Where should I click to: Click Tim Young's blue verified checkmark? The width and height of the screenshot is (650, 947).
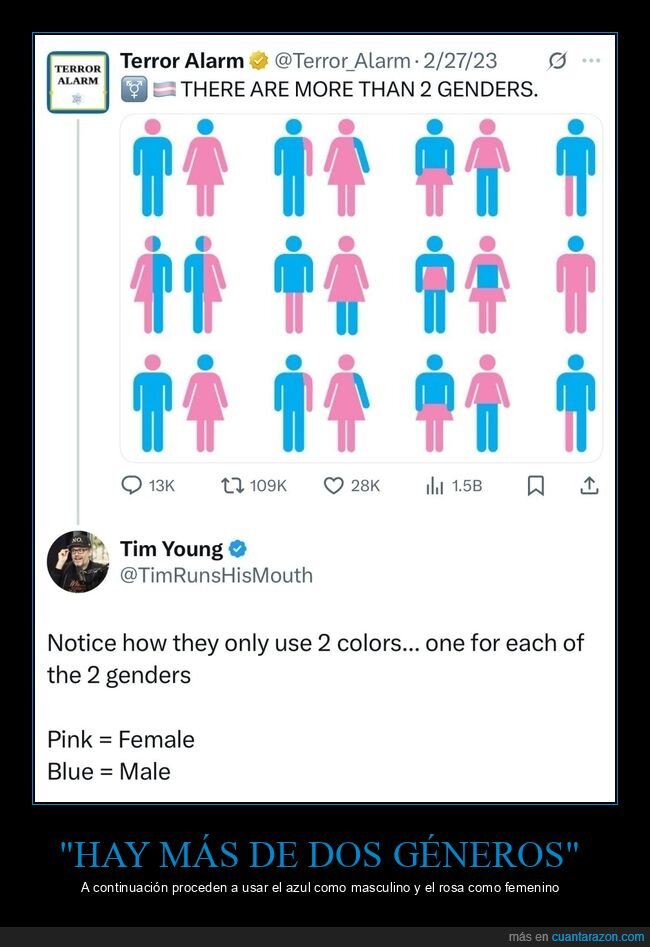pos(238,548)
